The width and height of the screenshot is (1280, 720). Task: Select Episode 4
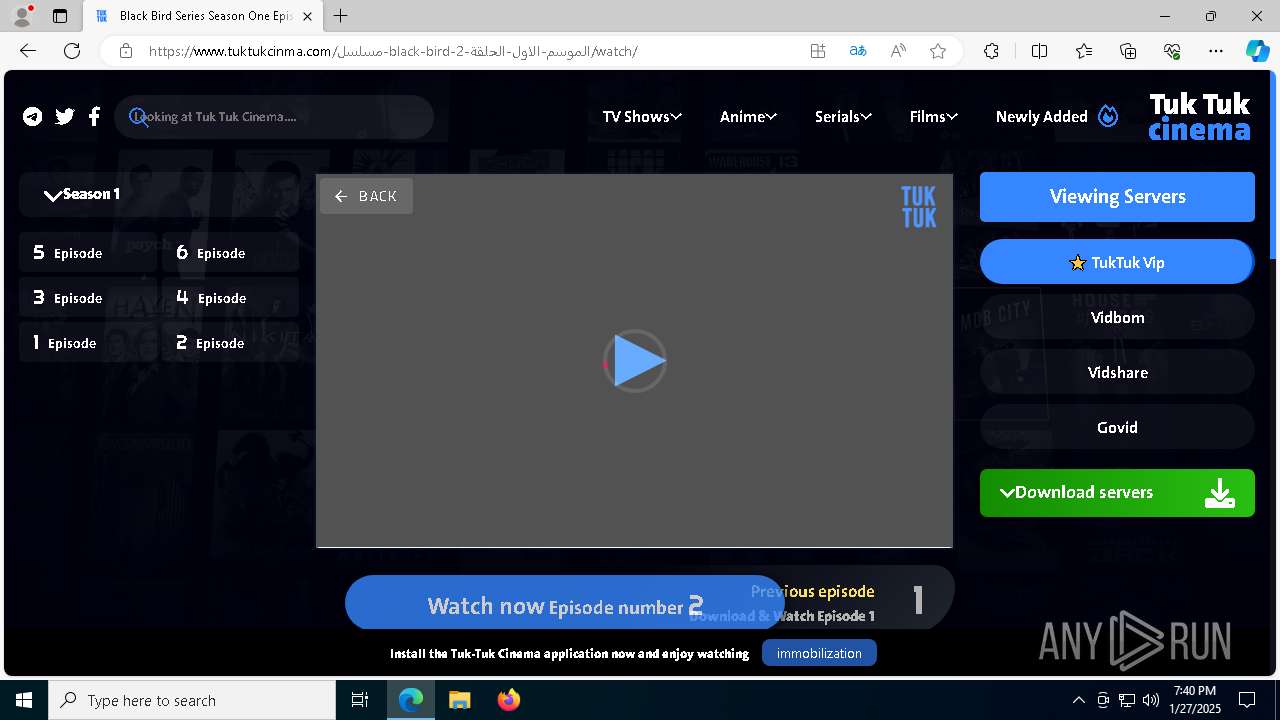point(231,298)
